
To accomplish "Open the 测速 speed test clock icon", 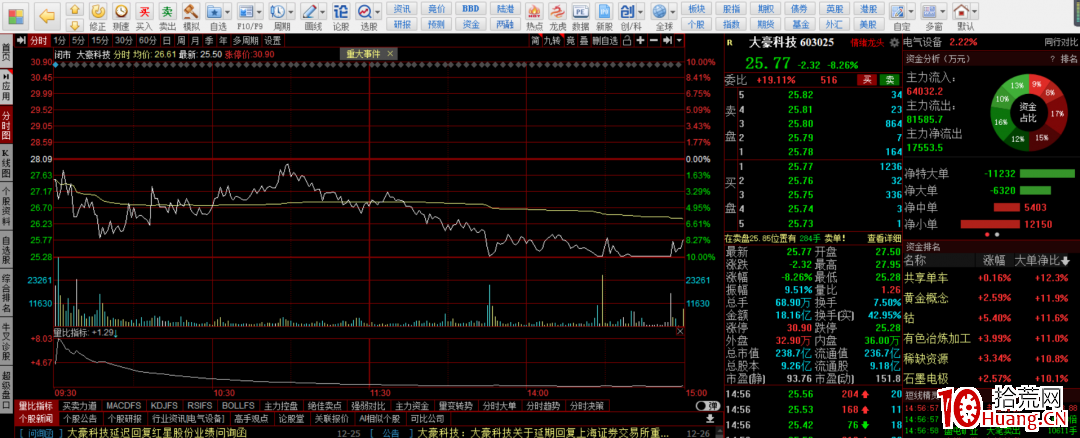I will (x=121, y=11).
